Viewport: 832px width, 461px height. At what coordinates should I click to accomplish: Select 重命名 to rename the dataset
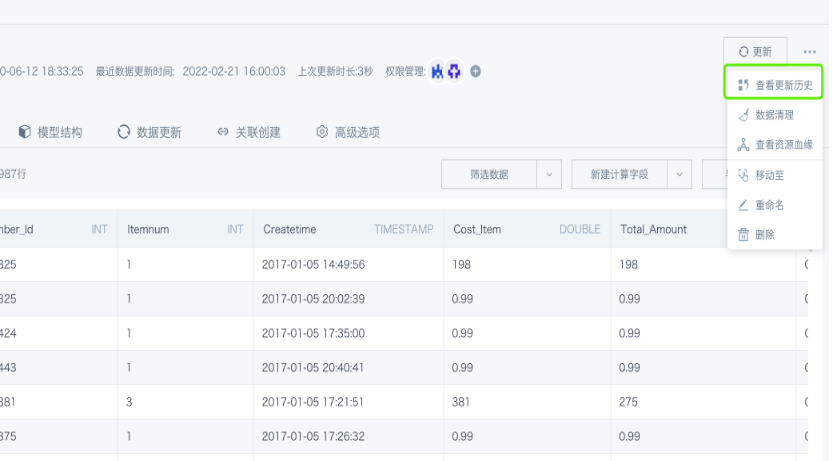[x=775, y=205]
